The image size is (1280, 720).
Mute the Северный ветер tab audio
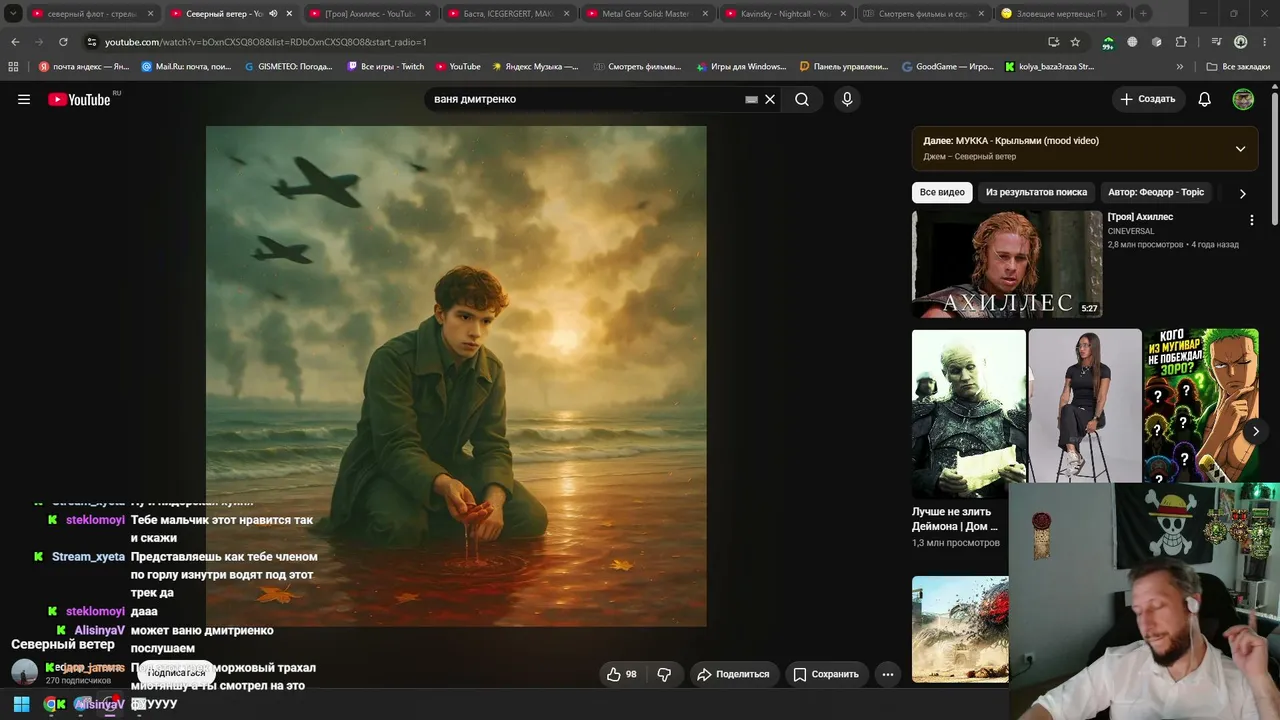272,14
